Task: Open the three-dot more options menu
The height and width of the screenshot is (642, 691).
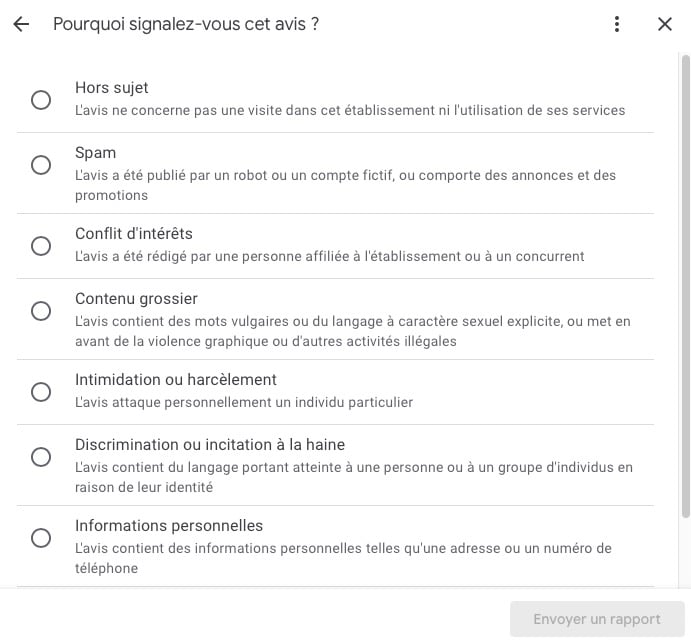Action: click(617, 24)
